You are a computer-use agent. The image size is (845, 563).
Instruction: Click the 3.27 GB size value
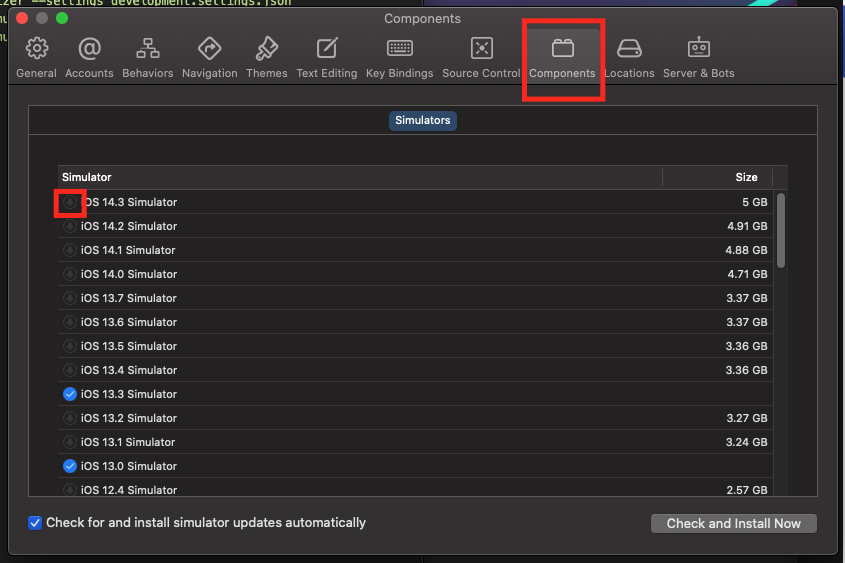coord(747,418)
